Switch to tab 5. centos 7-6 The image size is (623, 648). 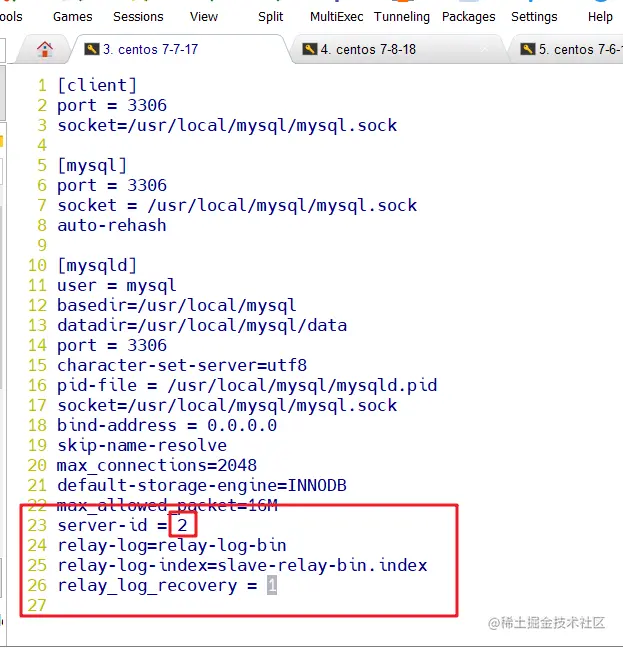[566, 50]
